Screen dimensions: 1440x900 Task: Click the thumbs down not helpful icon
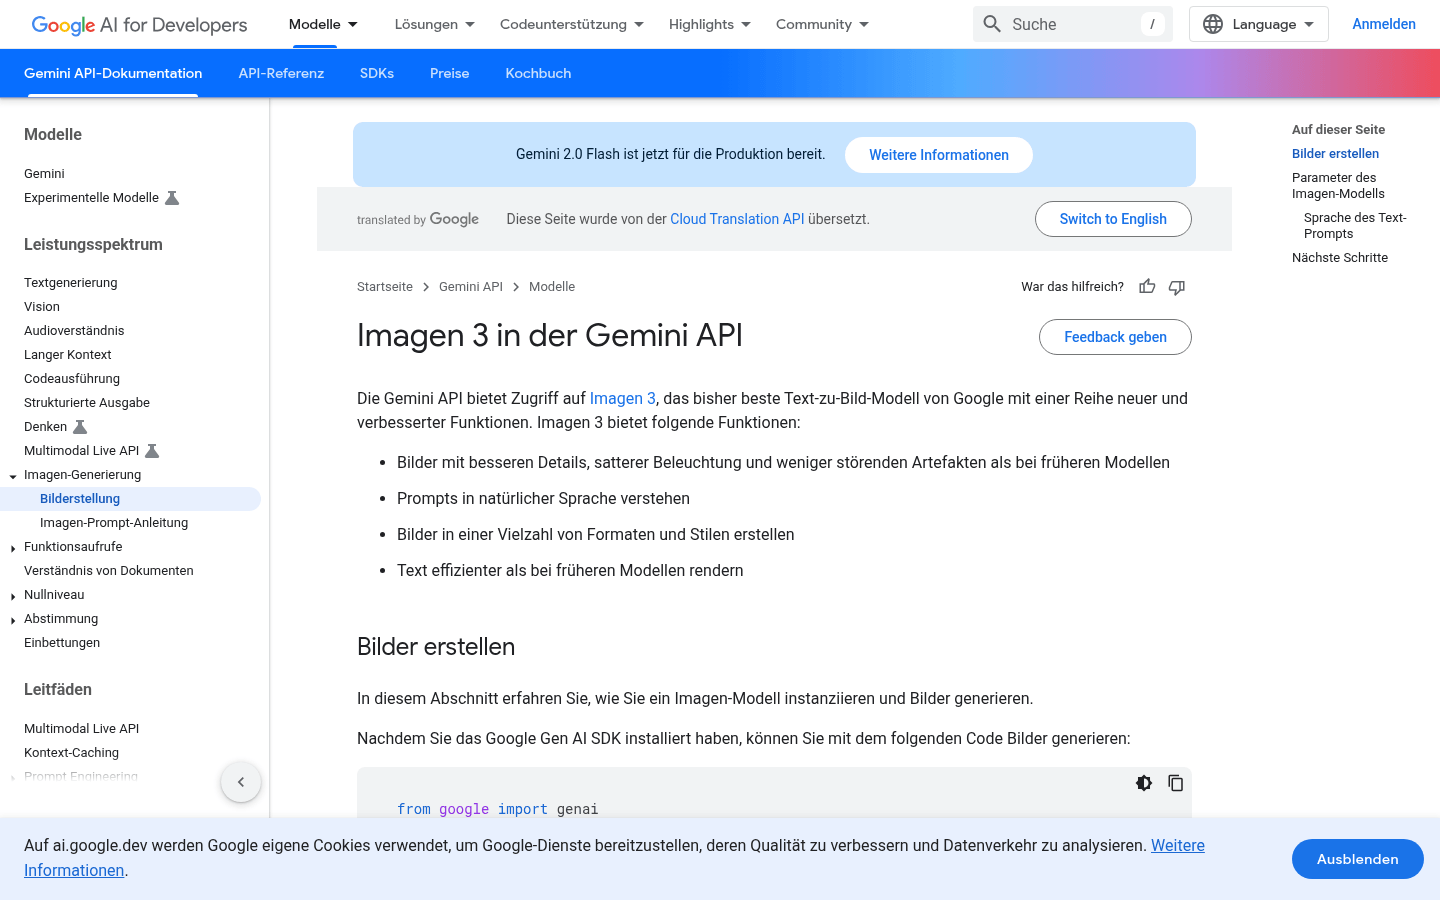[x=1177, y=287]
